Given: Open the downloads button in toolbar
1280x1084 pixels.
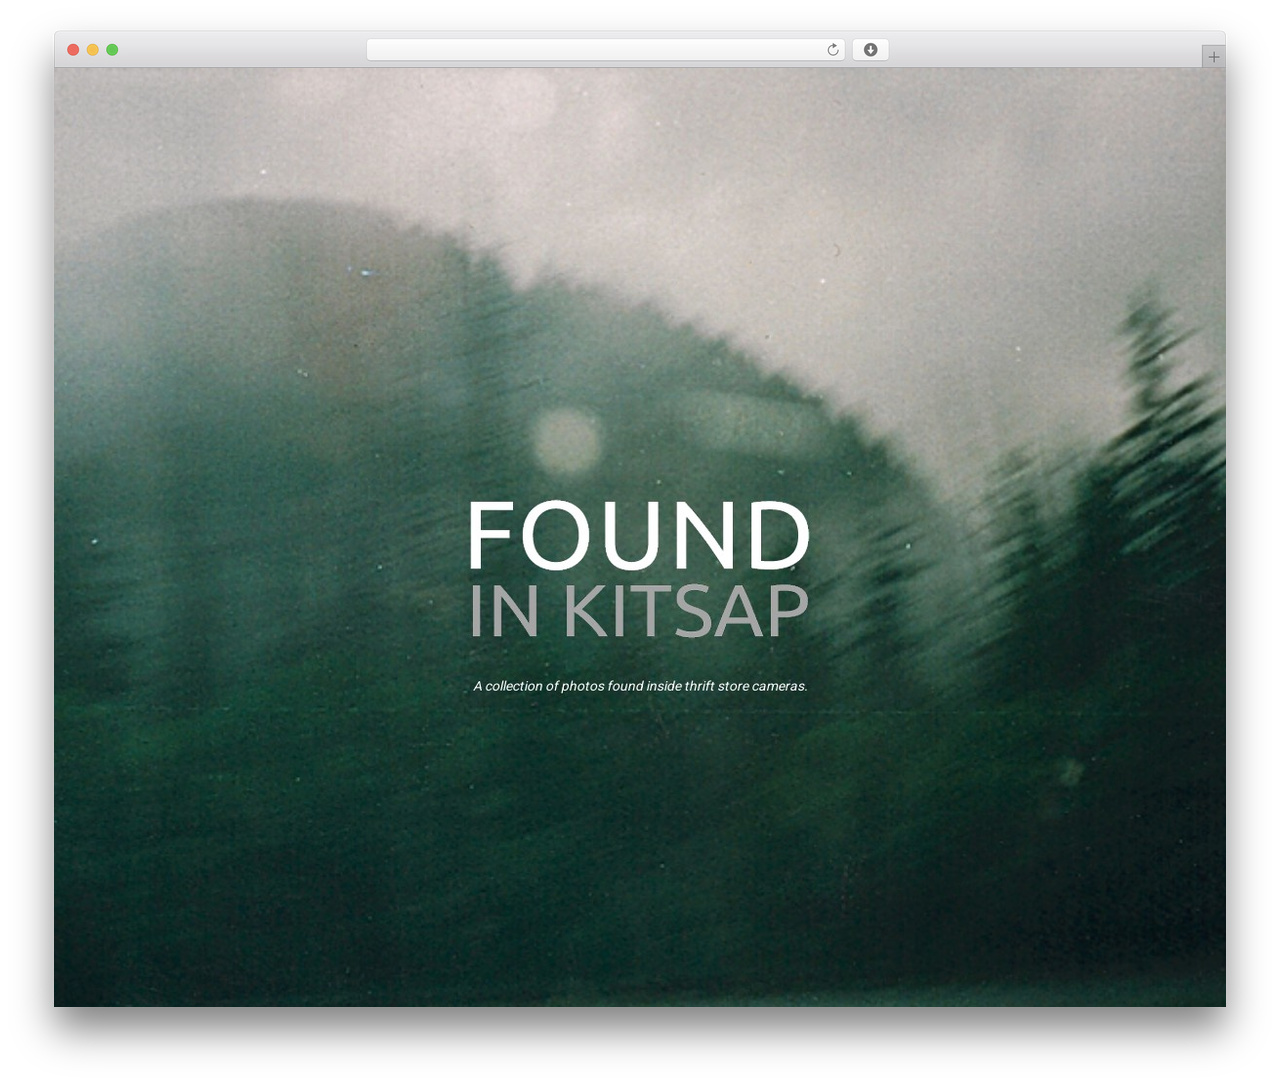Looking at the screenshot, I should coord(870,50).
